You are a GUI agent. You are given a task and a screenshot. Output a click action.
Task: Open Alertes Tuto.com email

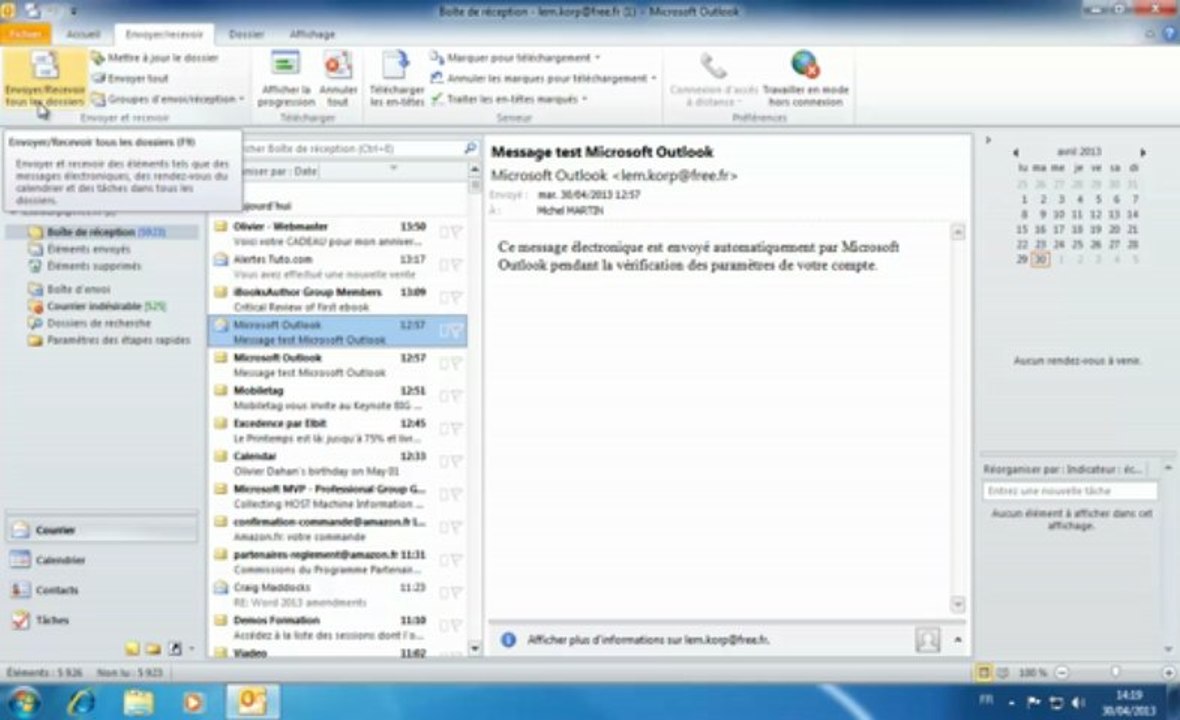337,266
